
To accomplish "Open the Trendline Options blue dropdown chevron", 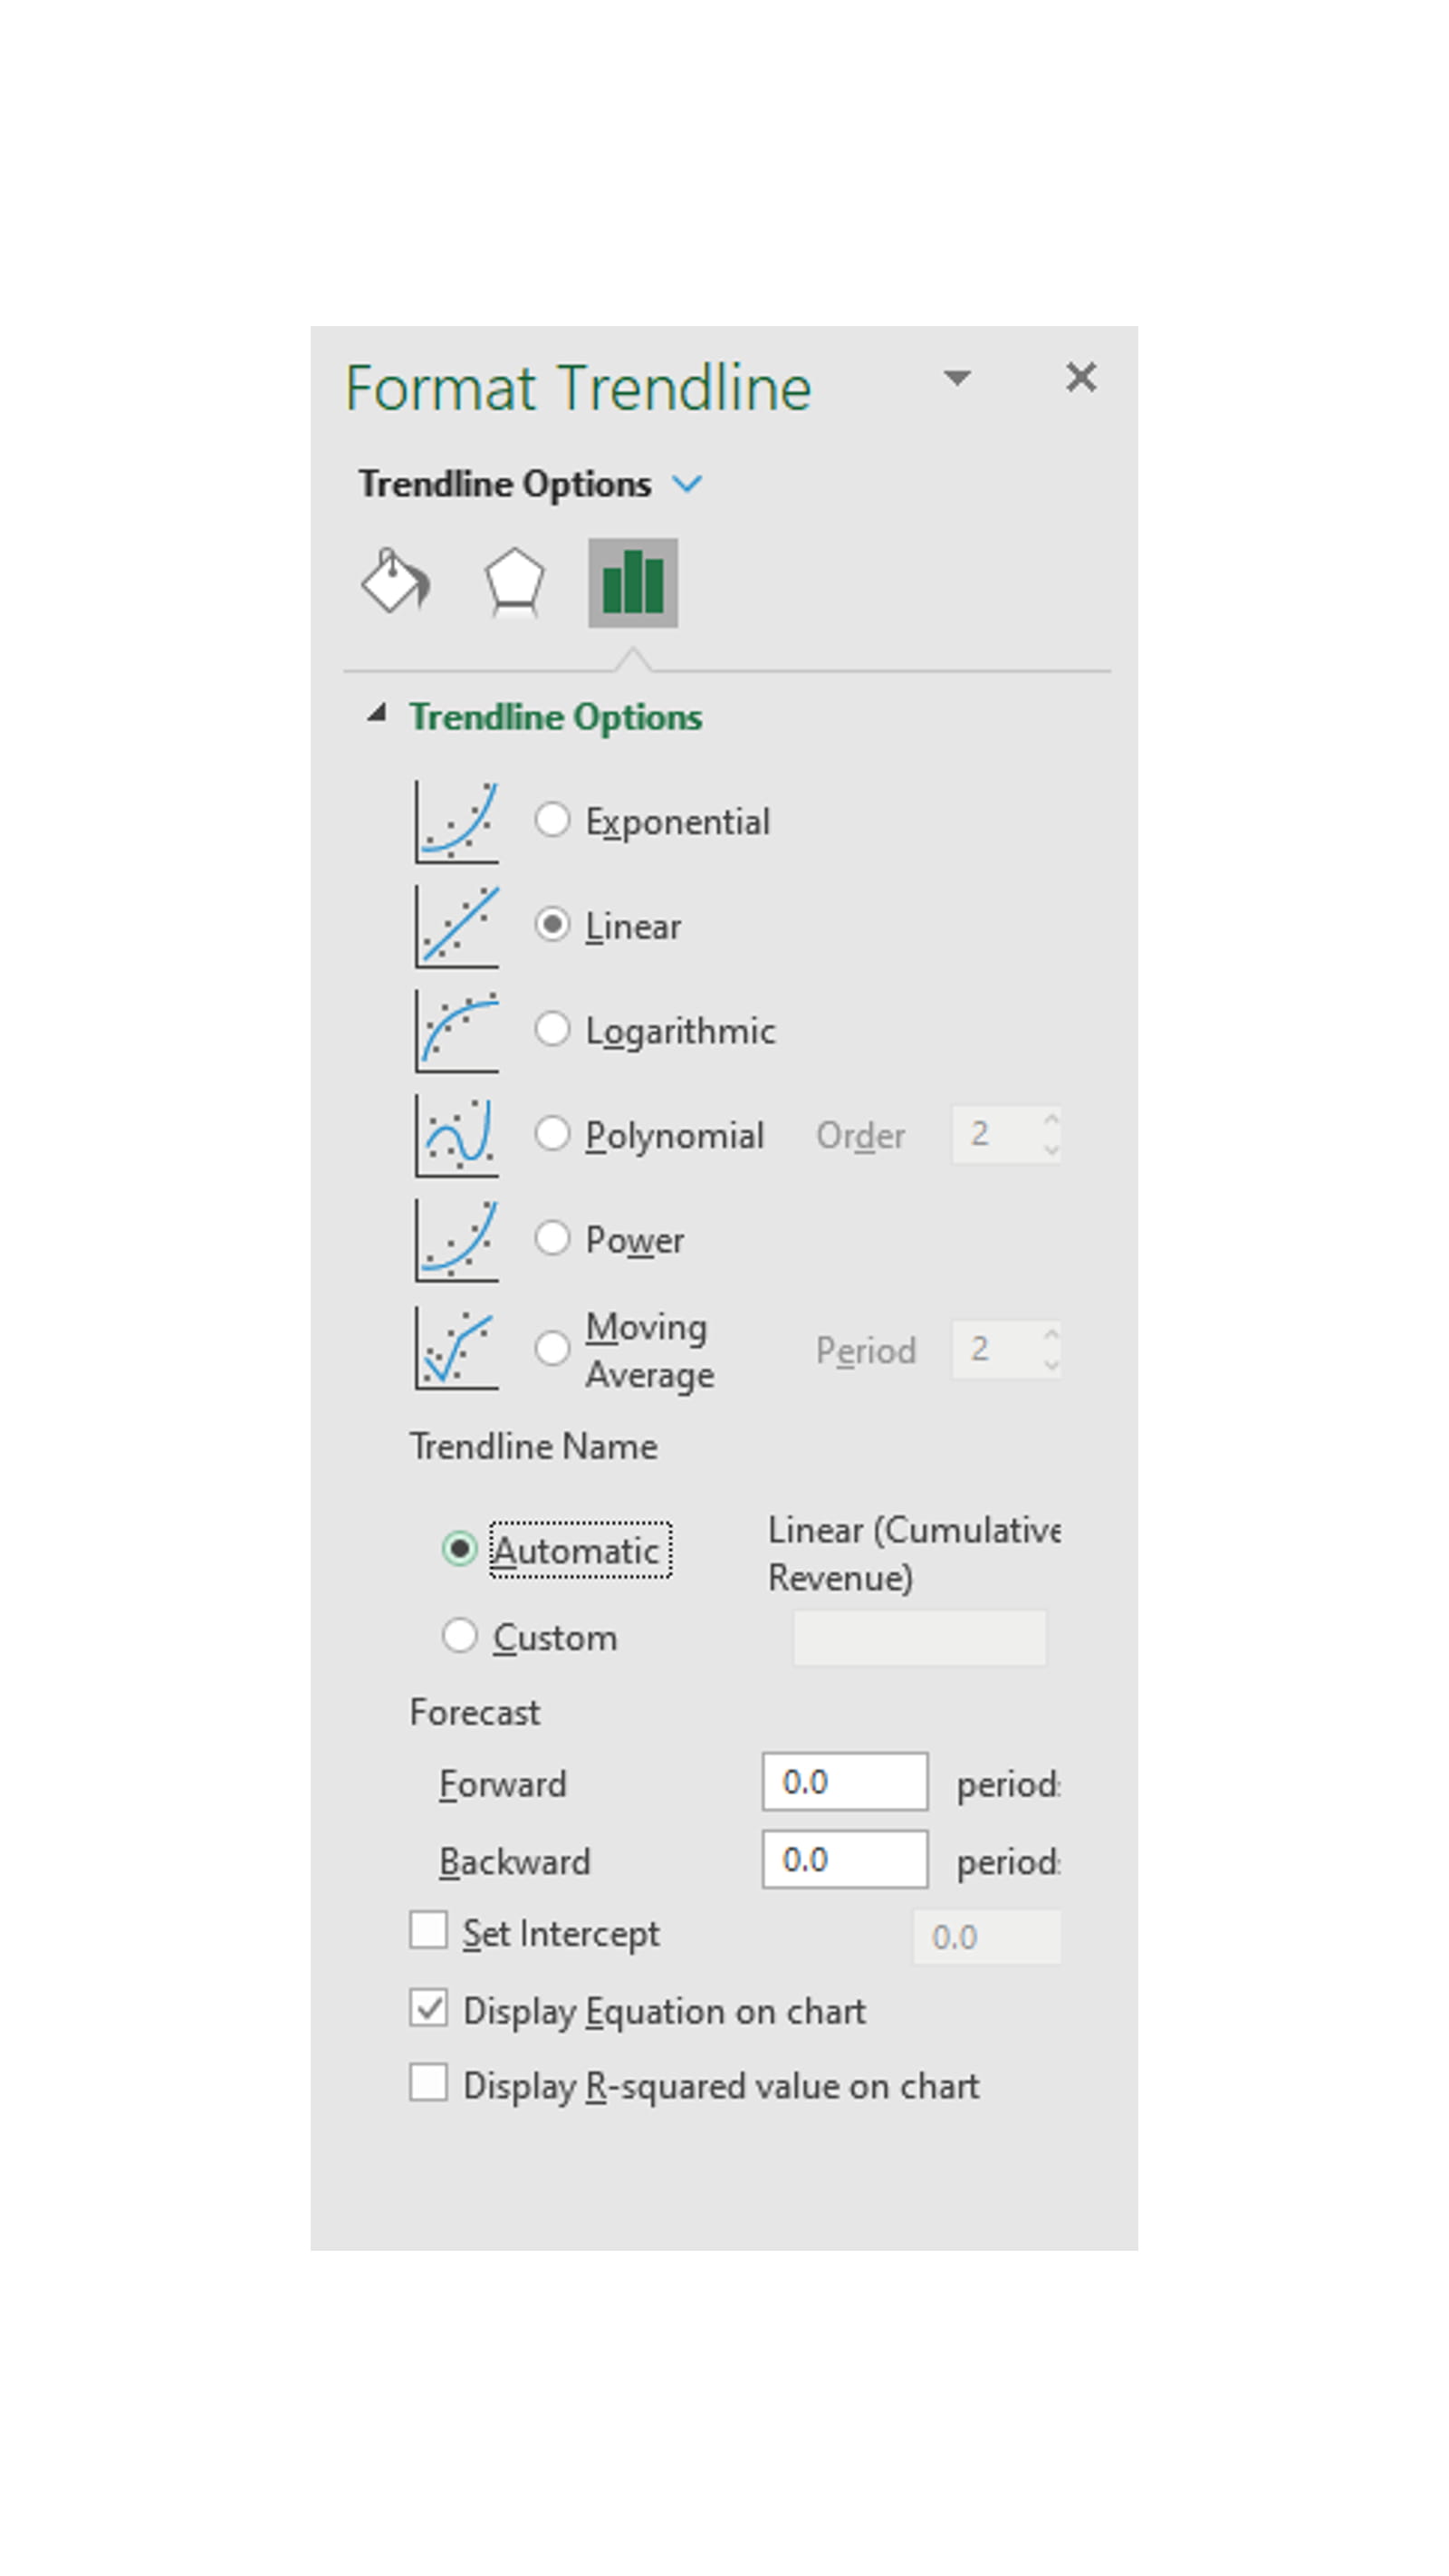I will pos(687,485).
